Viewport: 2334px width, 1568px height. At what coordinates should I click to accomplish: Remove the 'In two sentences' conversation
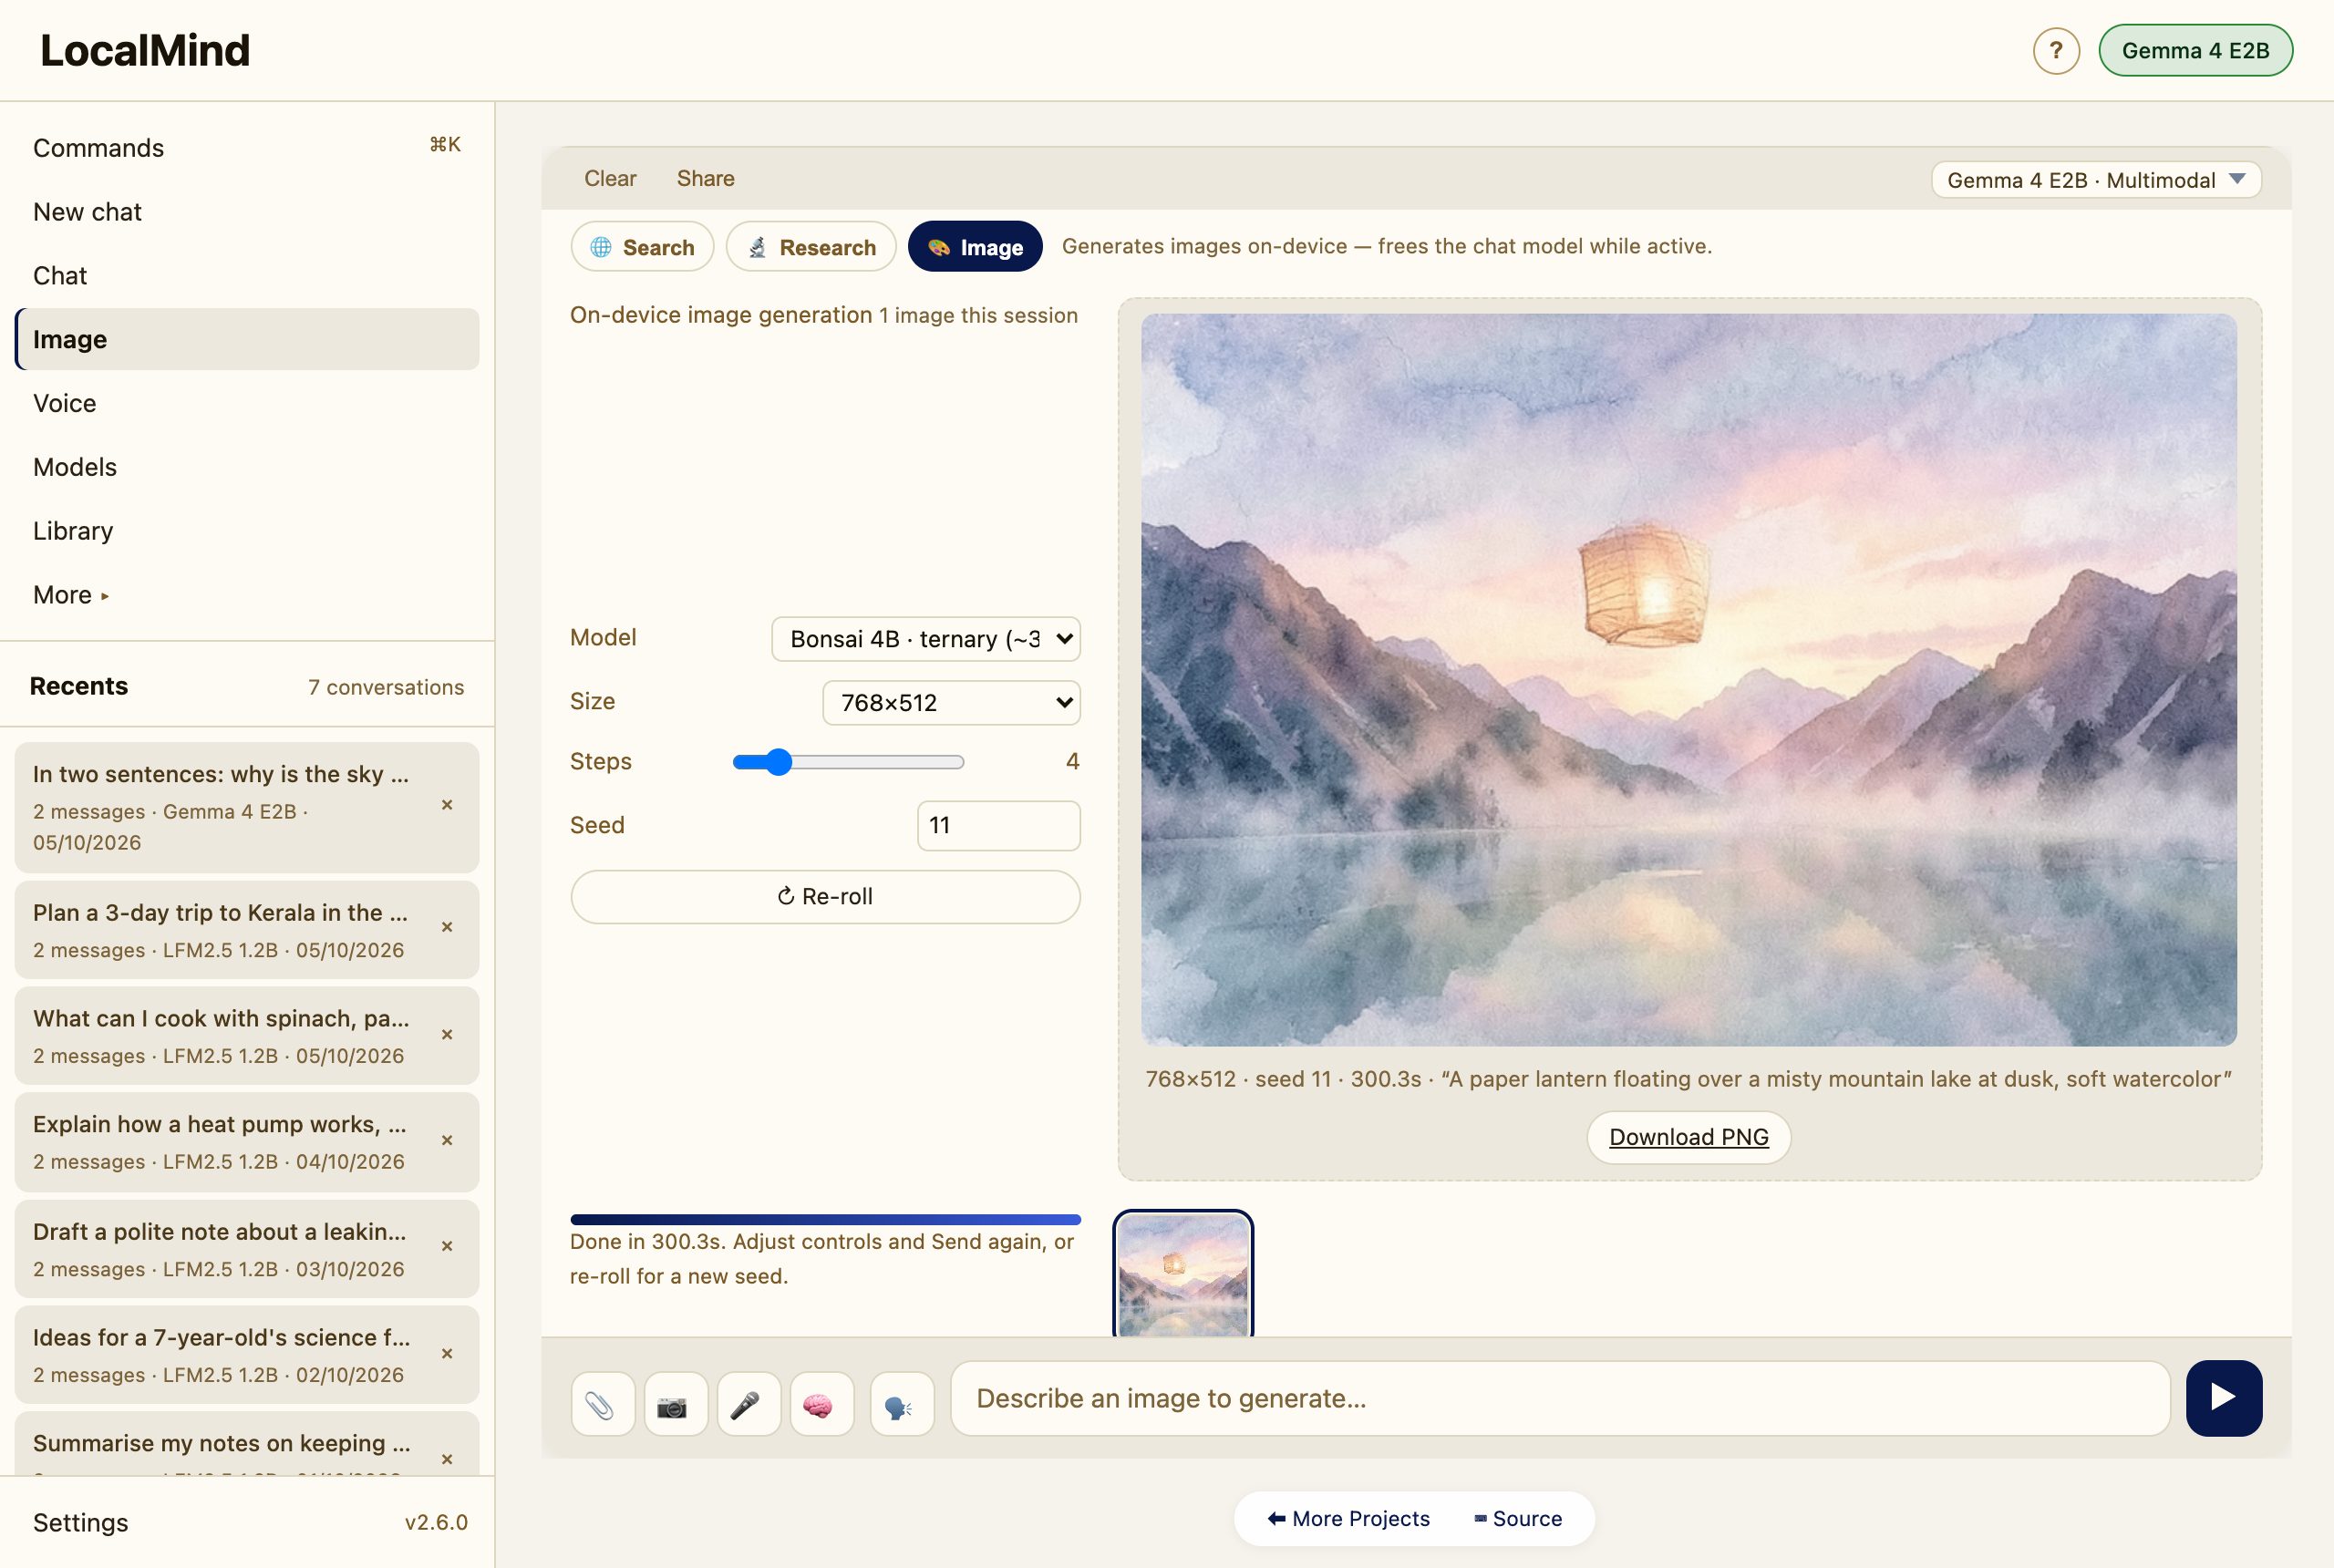pyautogui.click(x=447, y=805)
